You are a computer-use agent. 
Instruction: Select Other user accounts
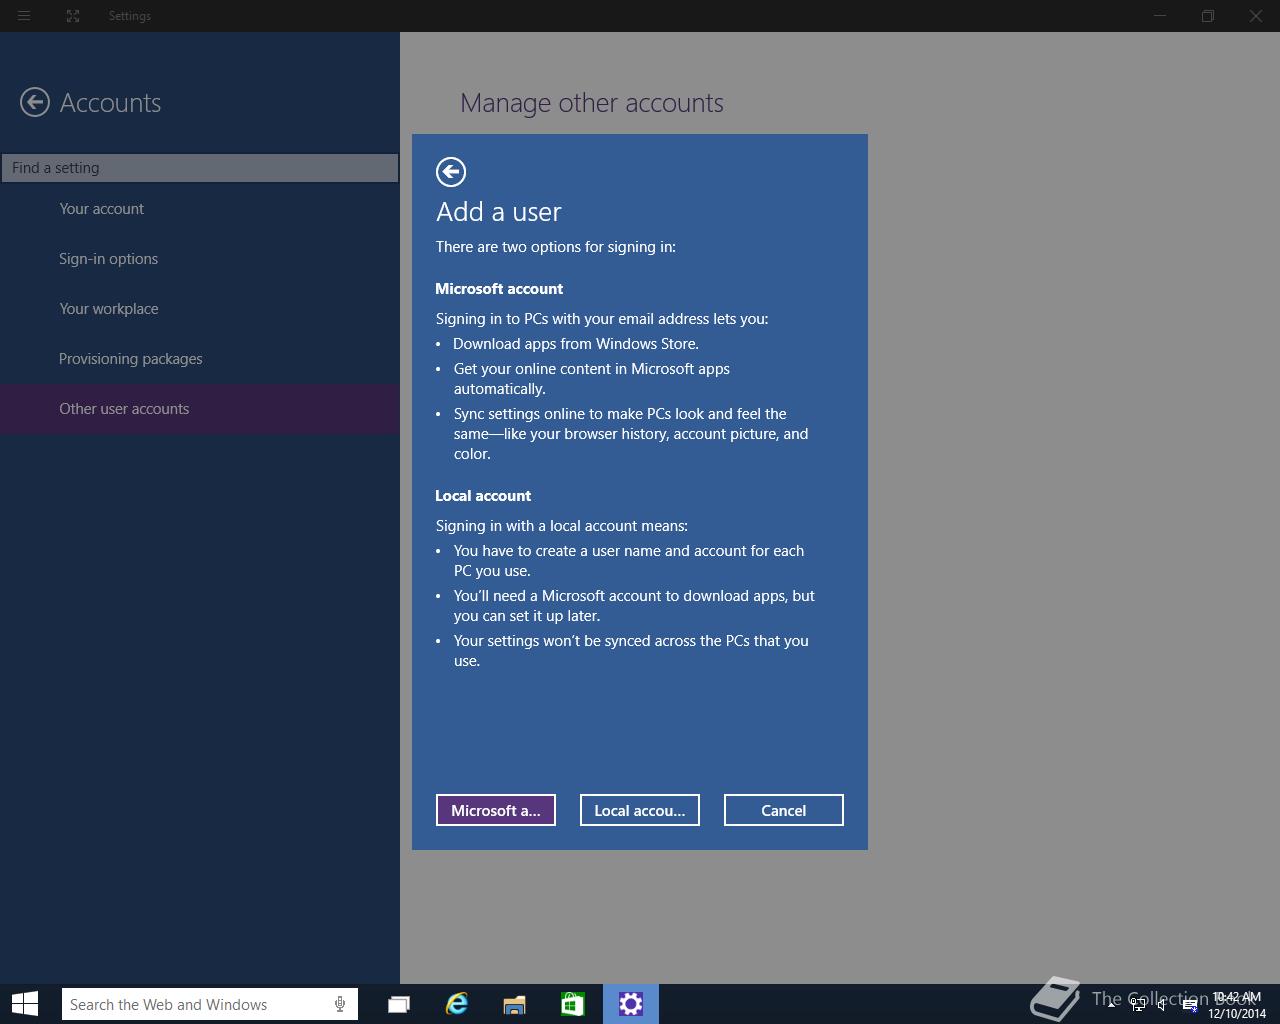point(200,409)
